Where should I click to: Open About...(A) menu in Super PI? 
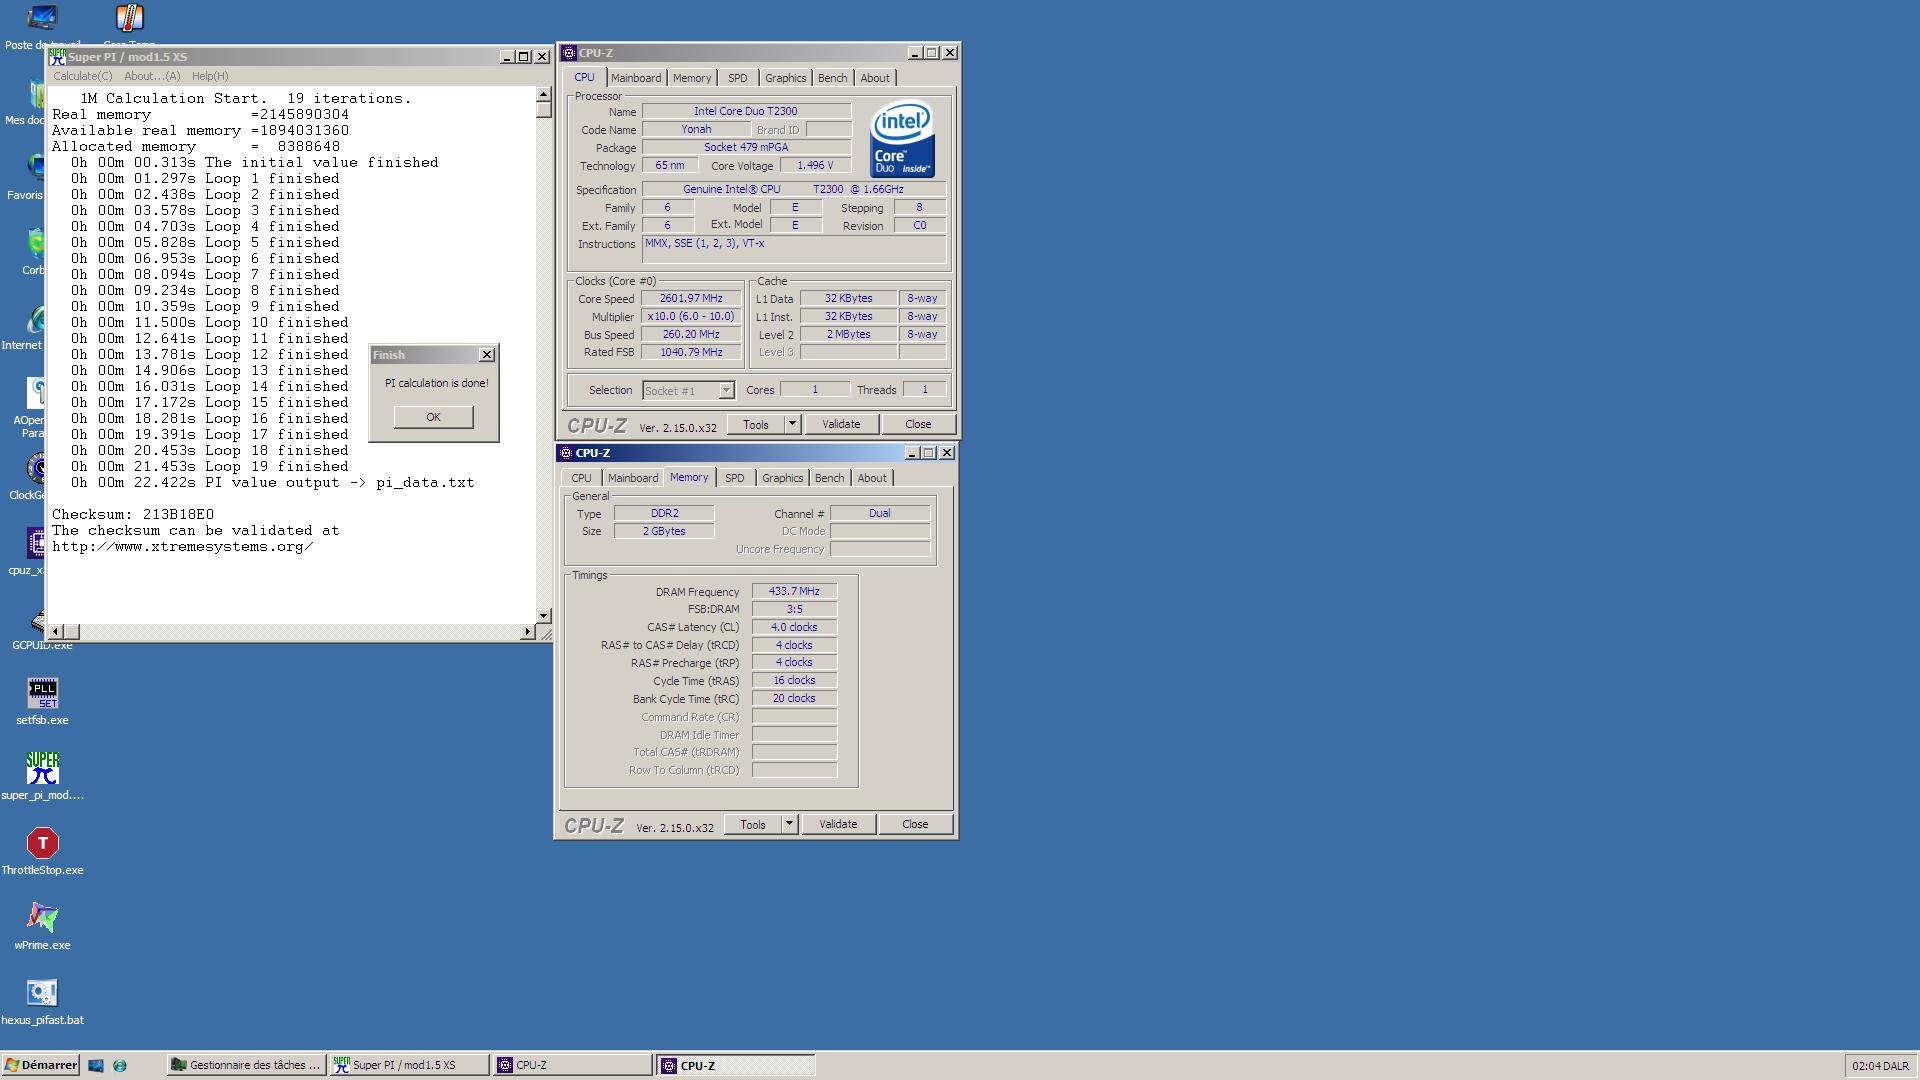point(152,76)
